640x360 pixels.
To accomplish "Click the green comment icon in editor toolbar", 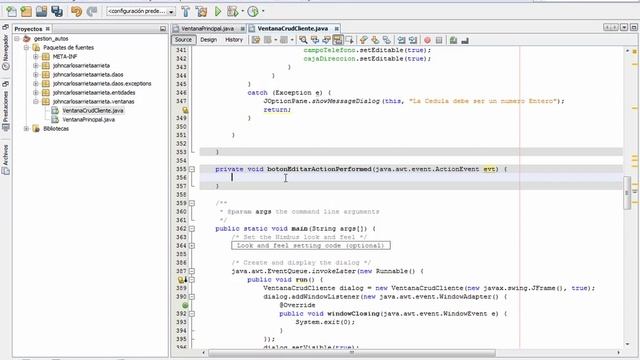I will pyautogui.click(x=453, y=40).
